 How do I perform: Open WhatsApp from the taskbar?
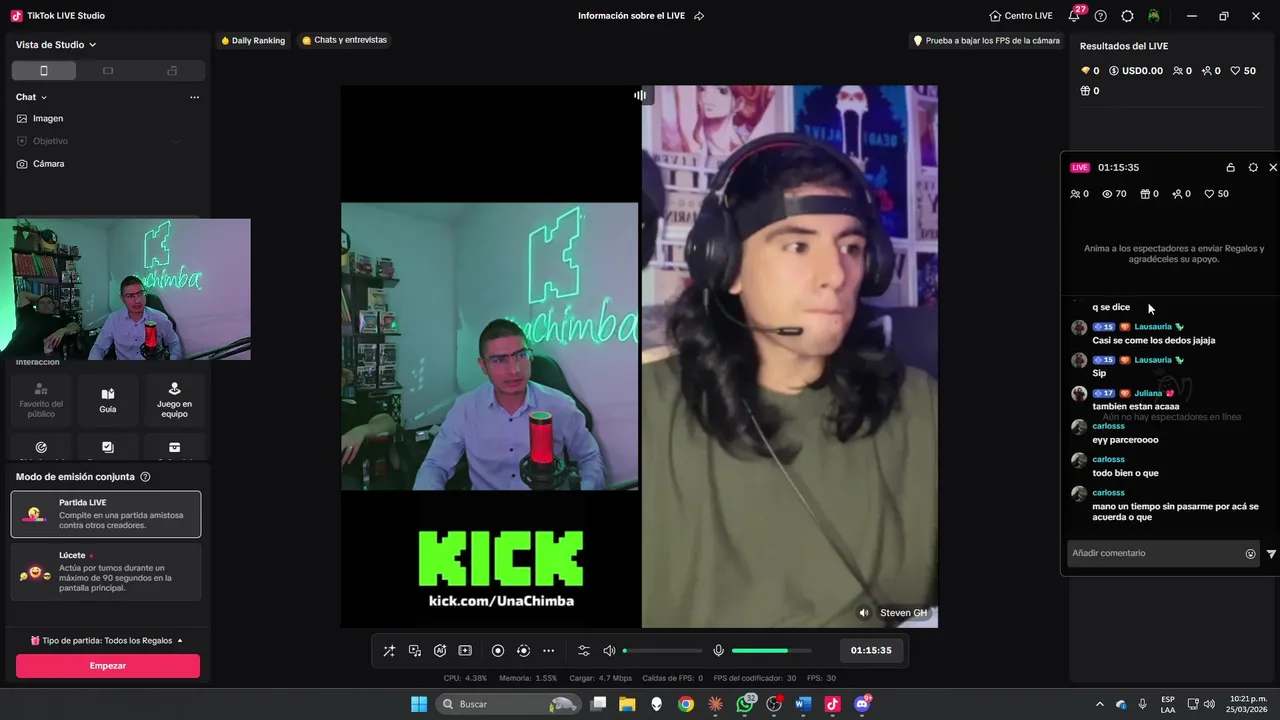point(745,704)
